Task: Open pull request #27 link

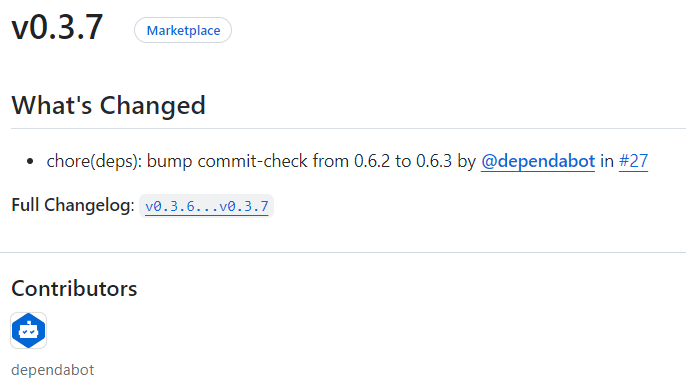Action: click(x=633, y=161)
